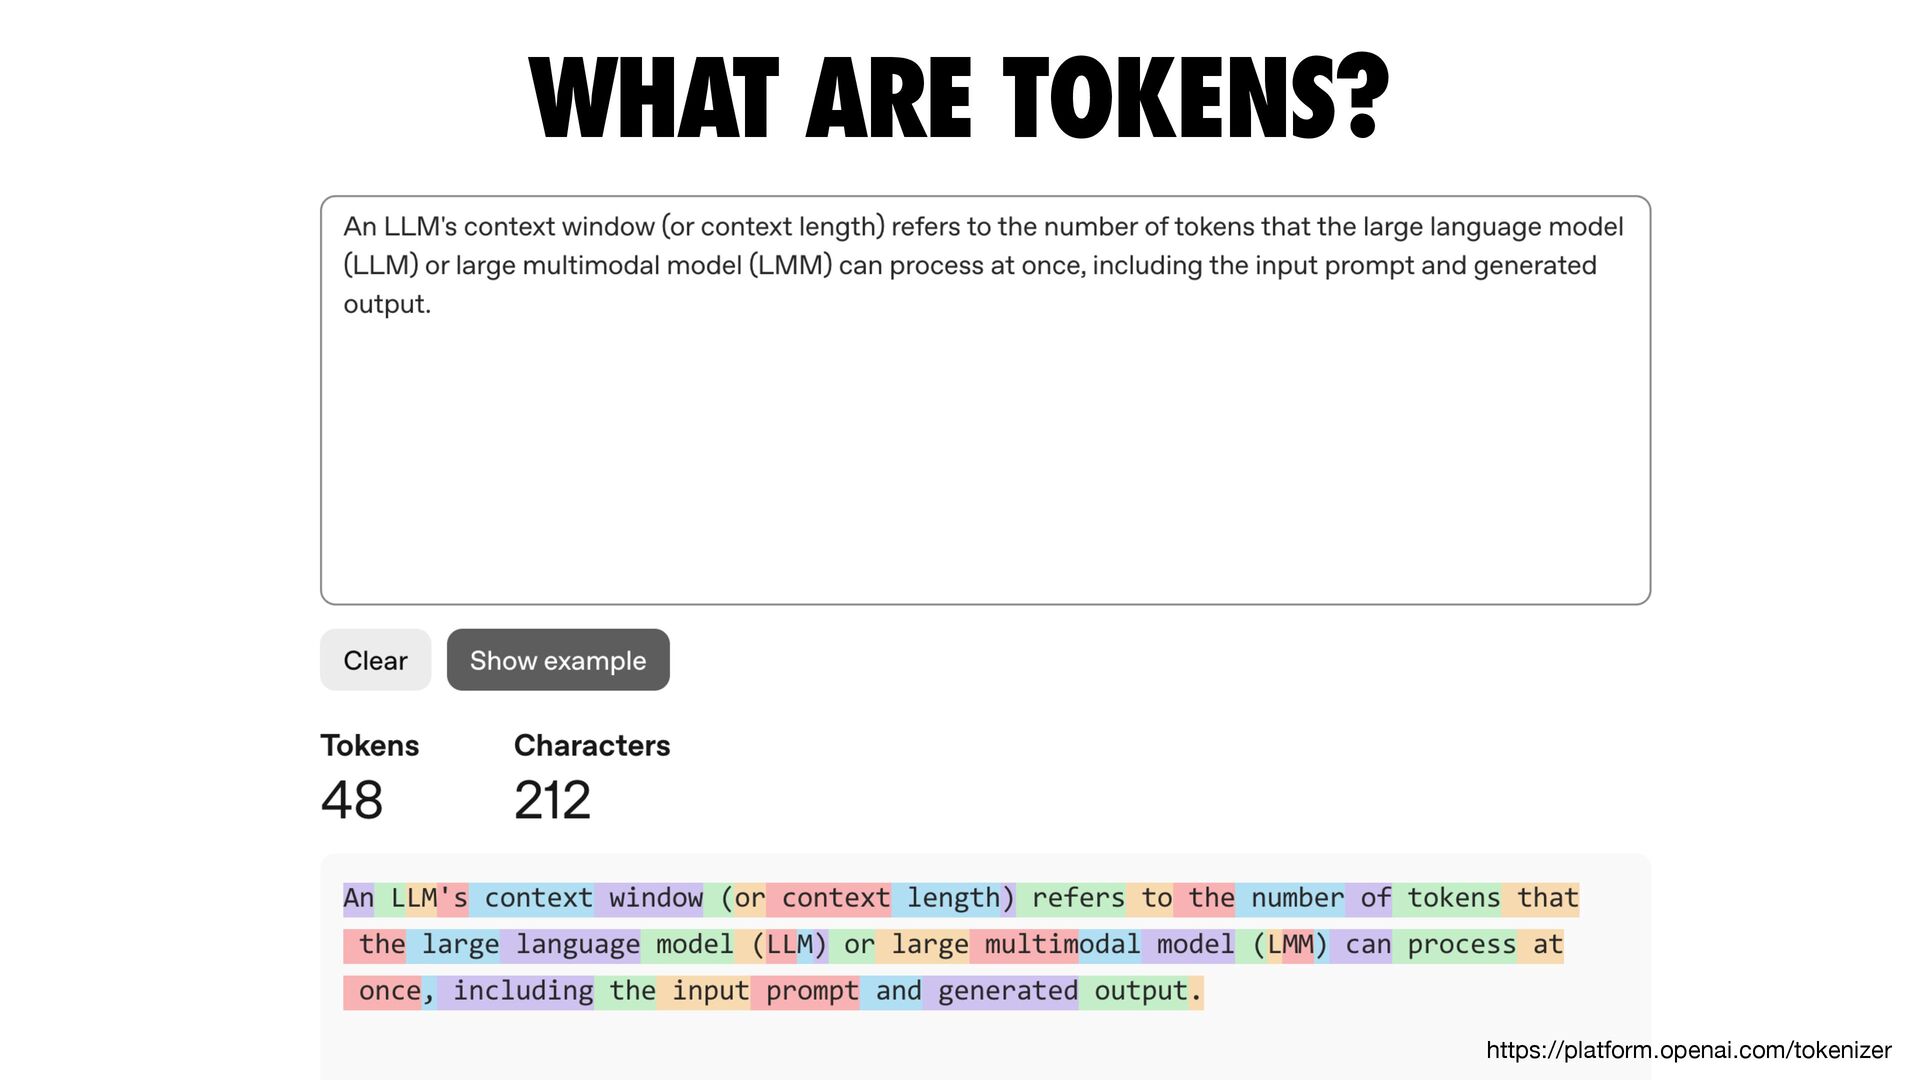Select the 'tokens' token highlighted green

[1446, 898]
